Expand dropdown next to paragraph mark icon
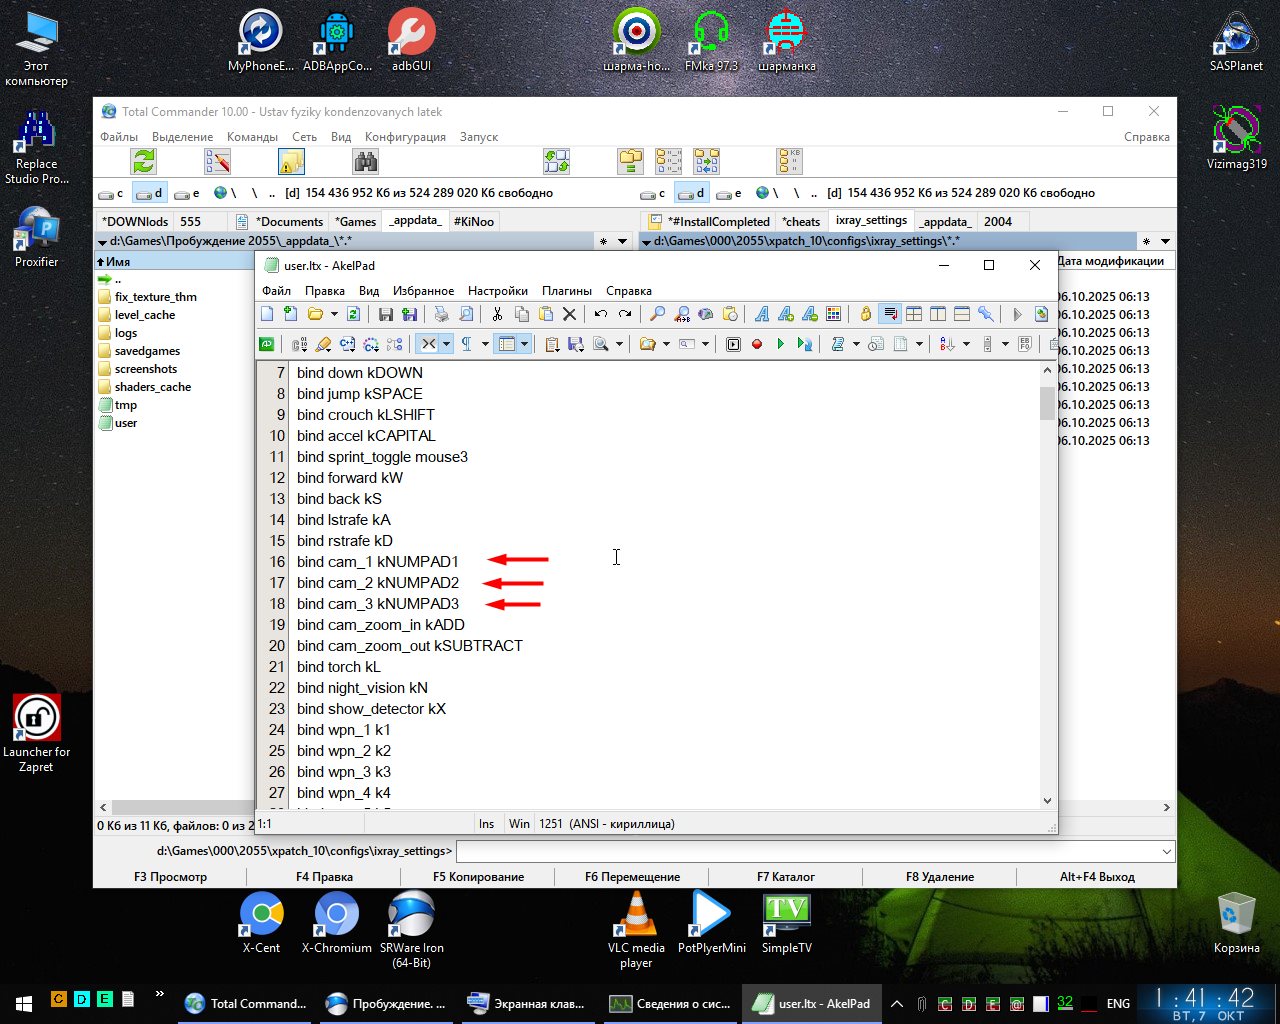The height and width of the screenshot is (1024, 1280). pyautogui.click(x=485, y=344)
